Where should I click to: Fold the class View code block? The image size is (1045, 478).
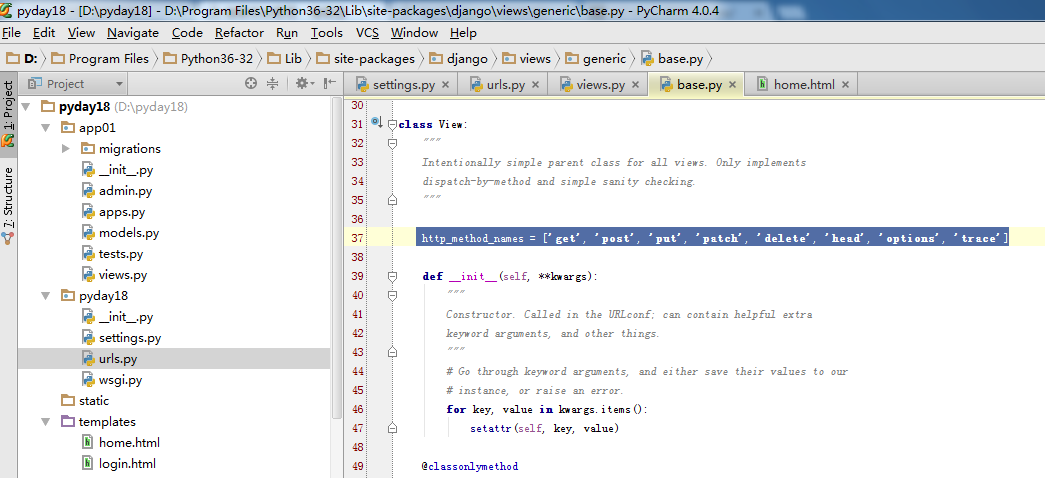point(392,124)
